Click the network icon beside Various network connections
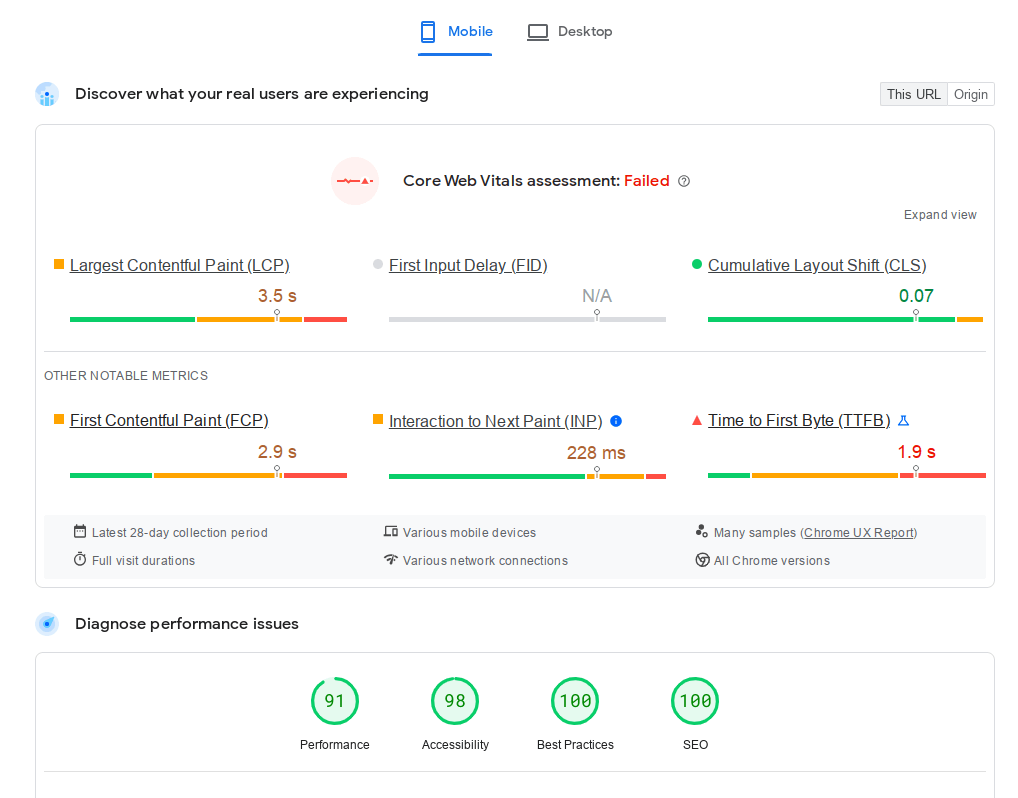This screenshot has height=798, width=1018. click(391, 560)
